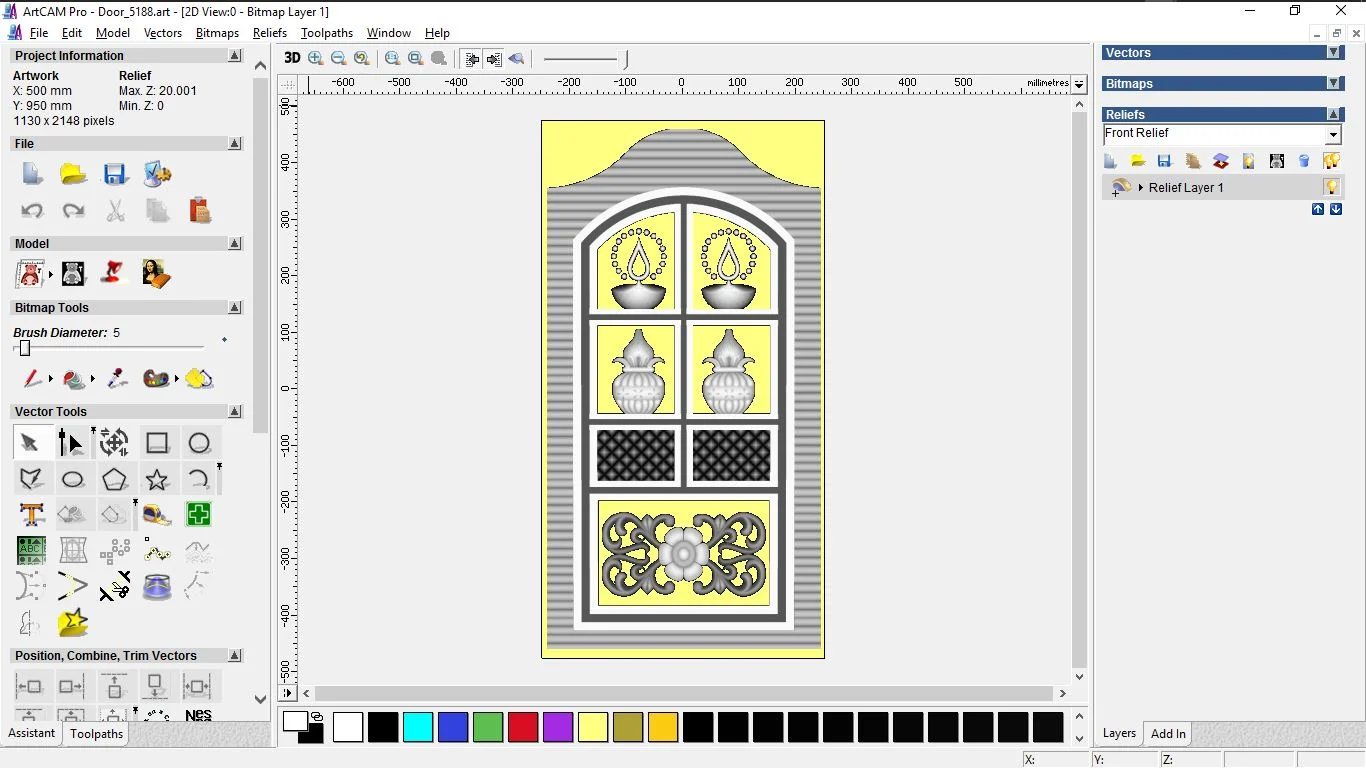Select the yellow color swatch in the palette
This screenshot has height=768, width=1366.
[x=593, y=728]
